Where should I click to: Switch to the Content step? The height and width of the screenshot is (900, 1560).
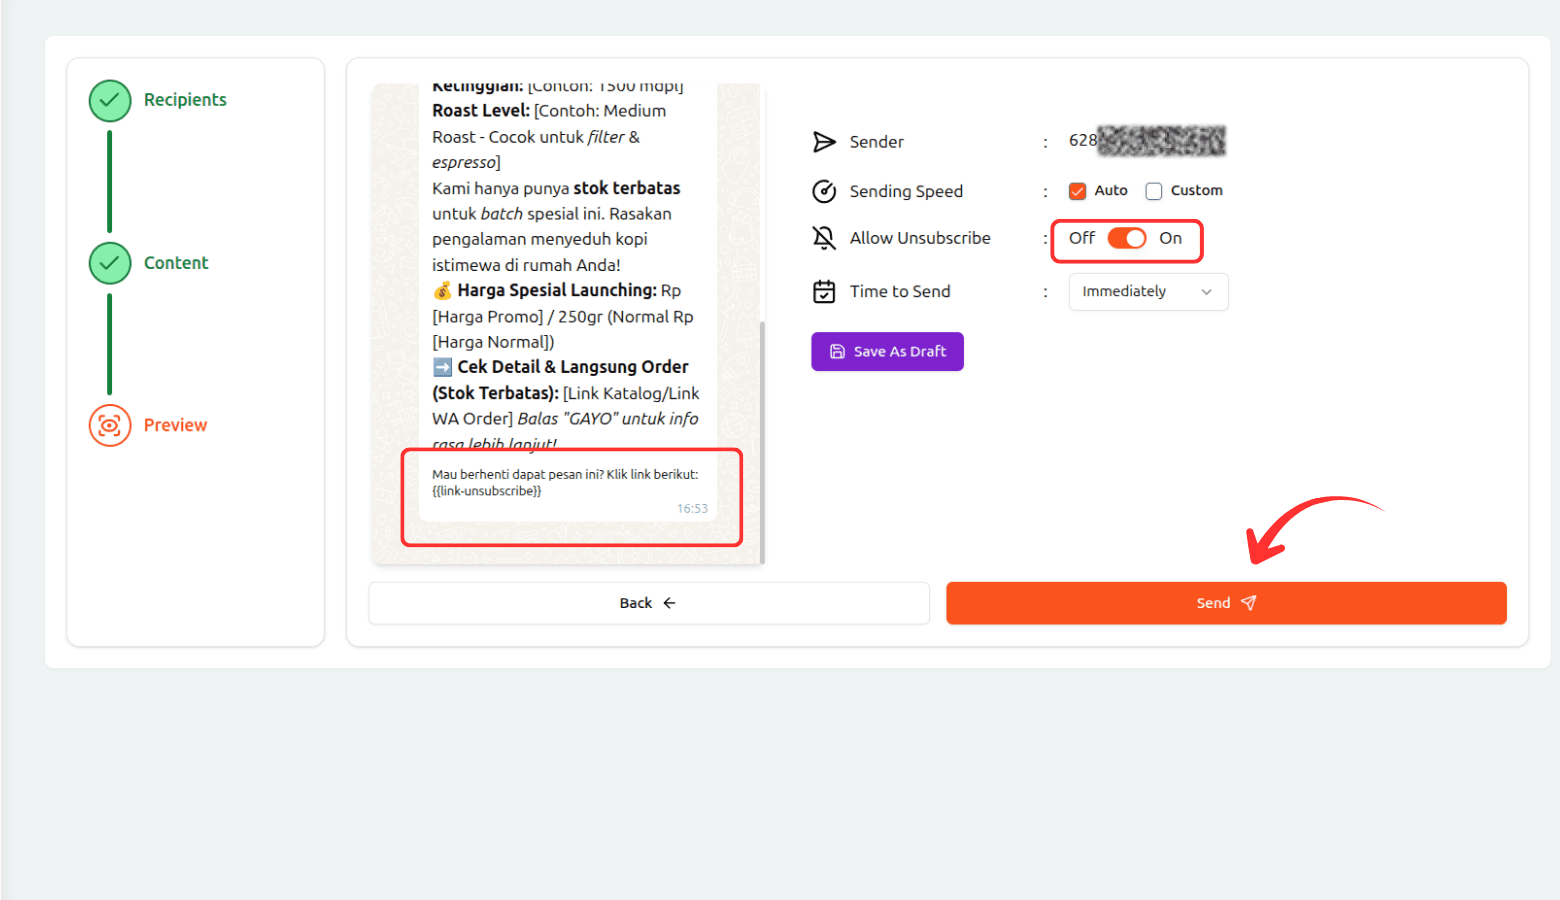[x=176, y=262]
